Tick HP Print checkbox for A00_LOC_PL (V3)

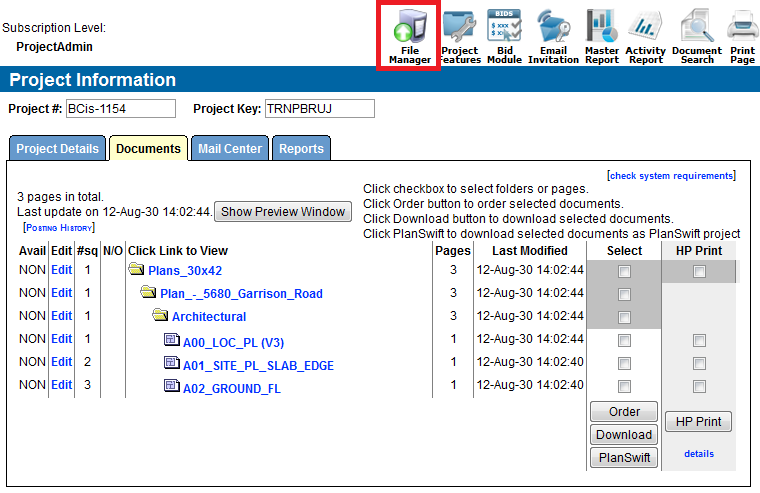pyautogui.click(x=699, y=340)
